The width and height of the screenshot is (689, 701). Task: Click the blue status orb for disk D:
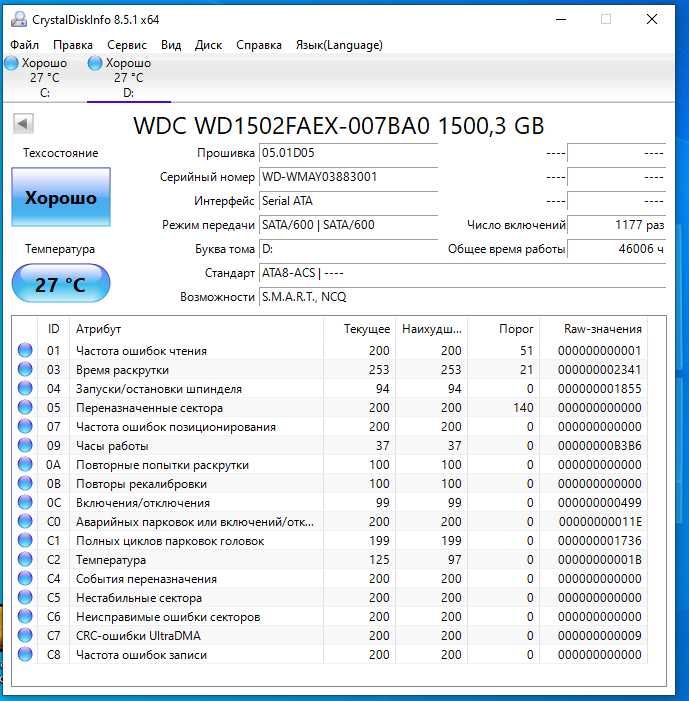[95, 63]
